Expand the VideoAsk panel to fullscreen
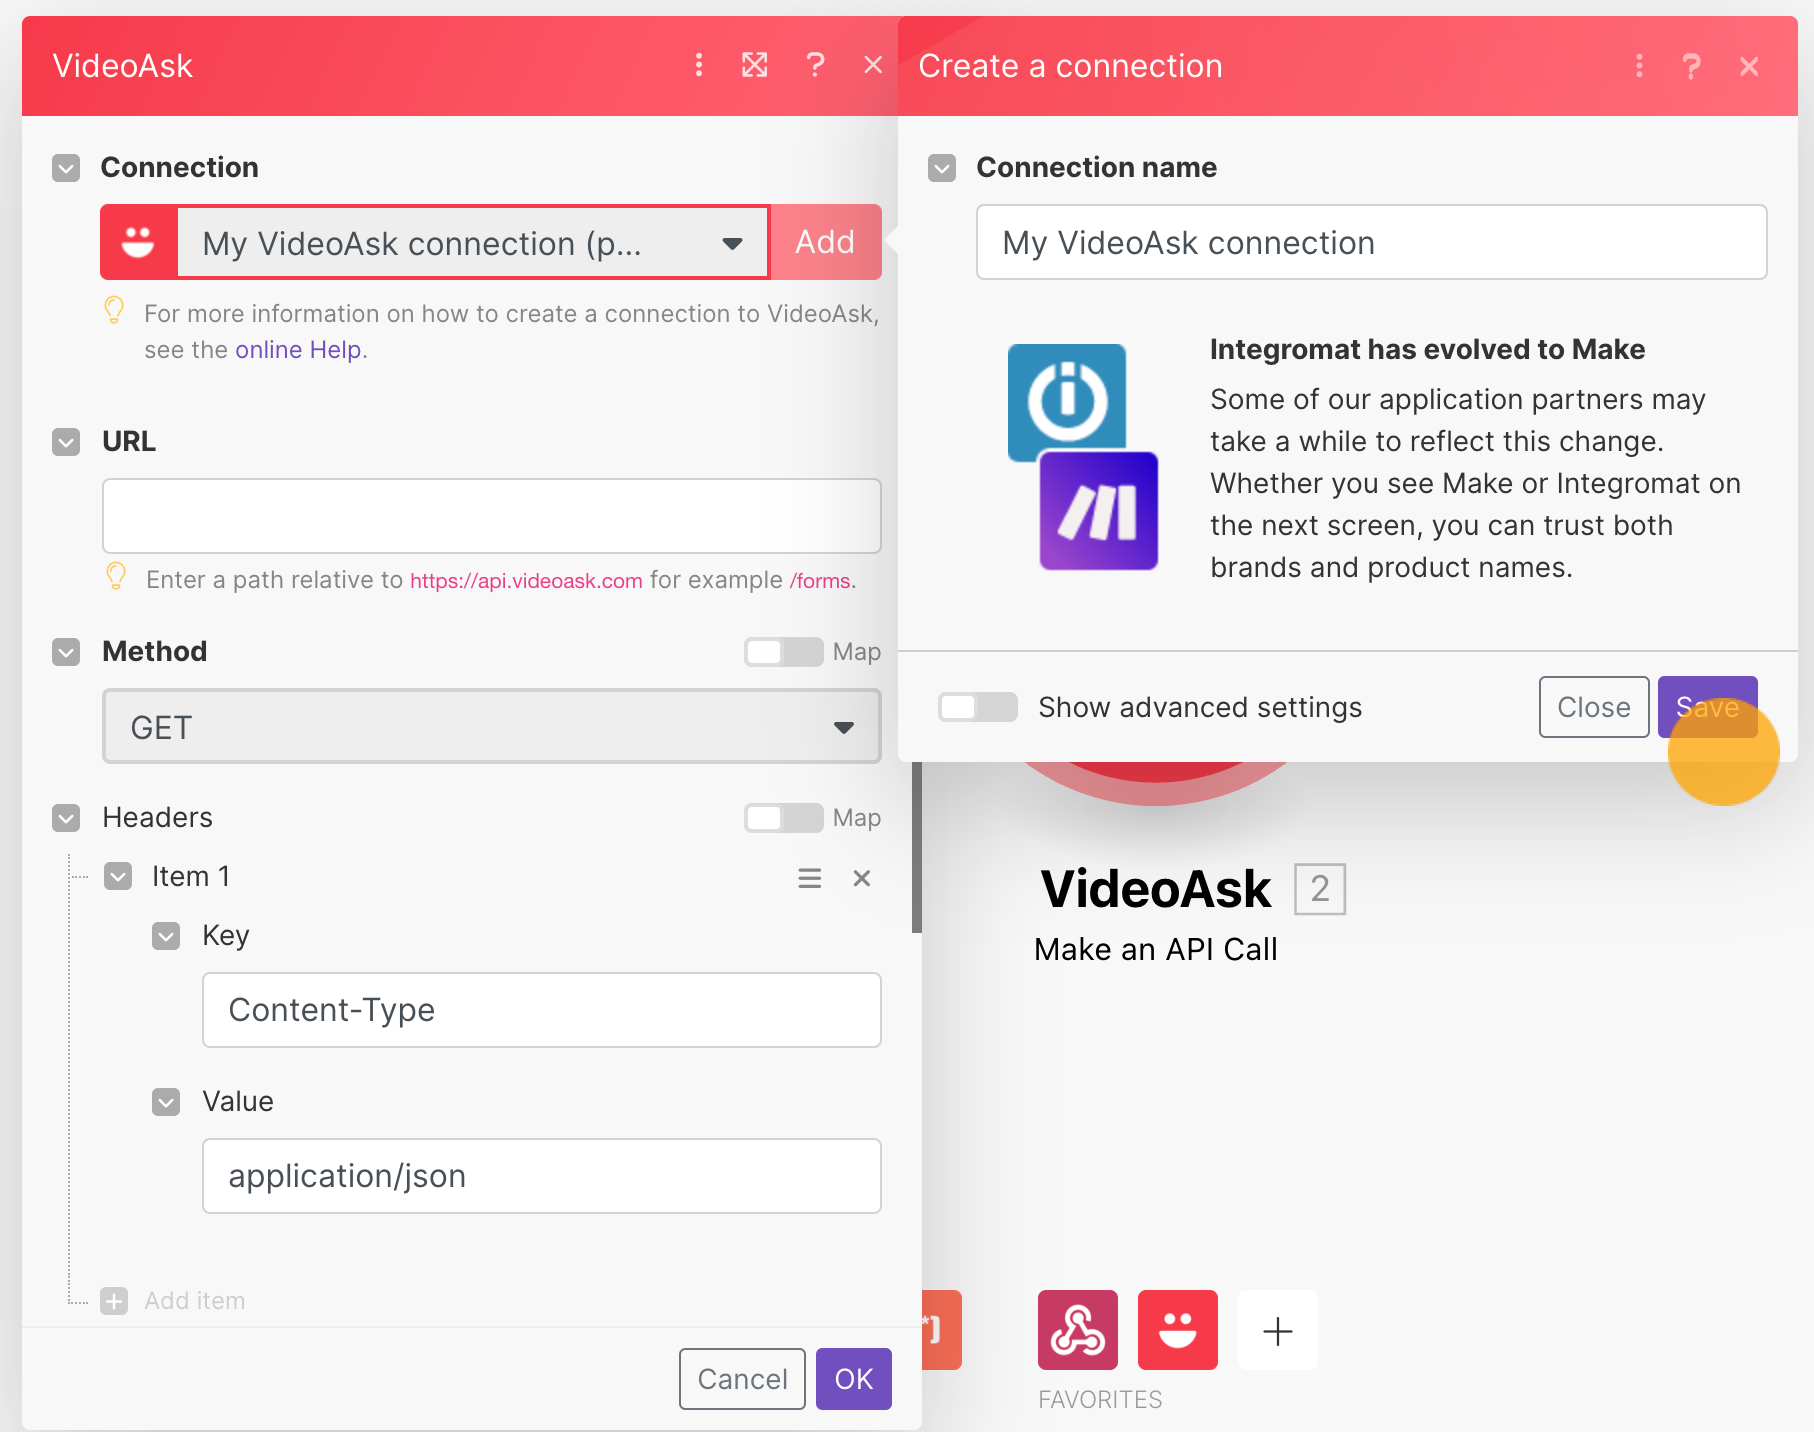The width and height of the screenshot is (1814, 1432). click(x=755, y=66)
